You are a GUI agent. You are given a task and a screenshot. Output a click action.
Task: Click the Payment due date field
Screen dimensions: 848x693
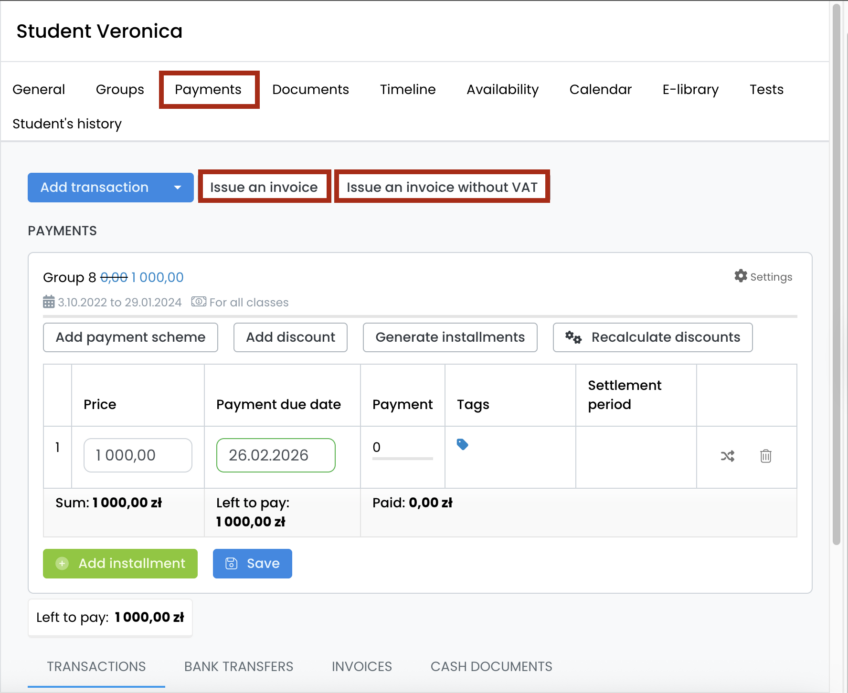pos(275,456)
